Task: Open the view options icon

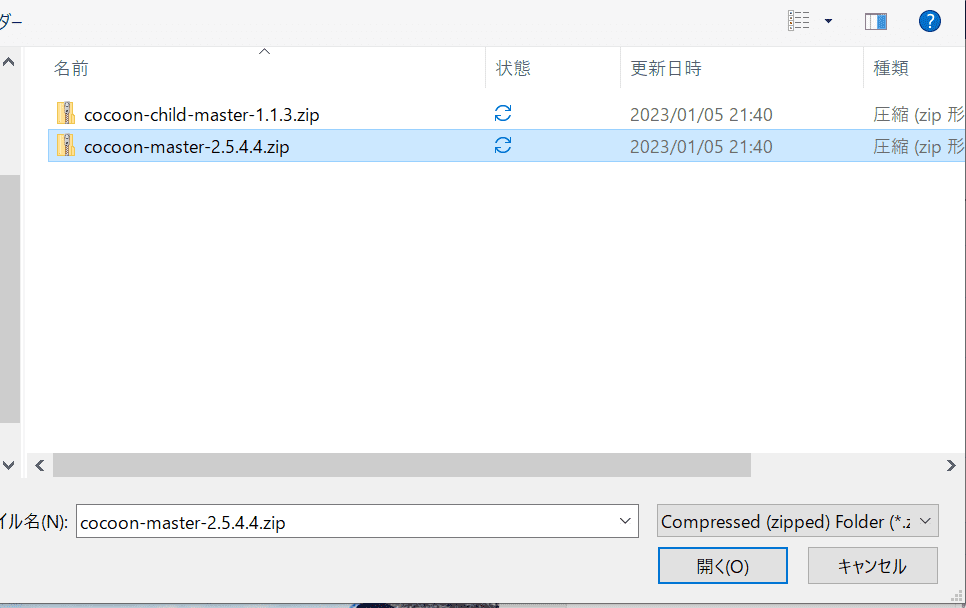Action: 798,21
